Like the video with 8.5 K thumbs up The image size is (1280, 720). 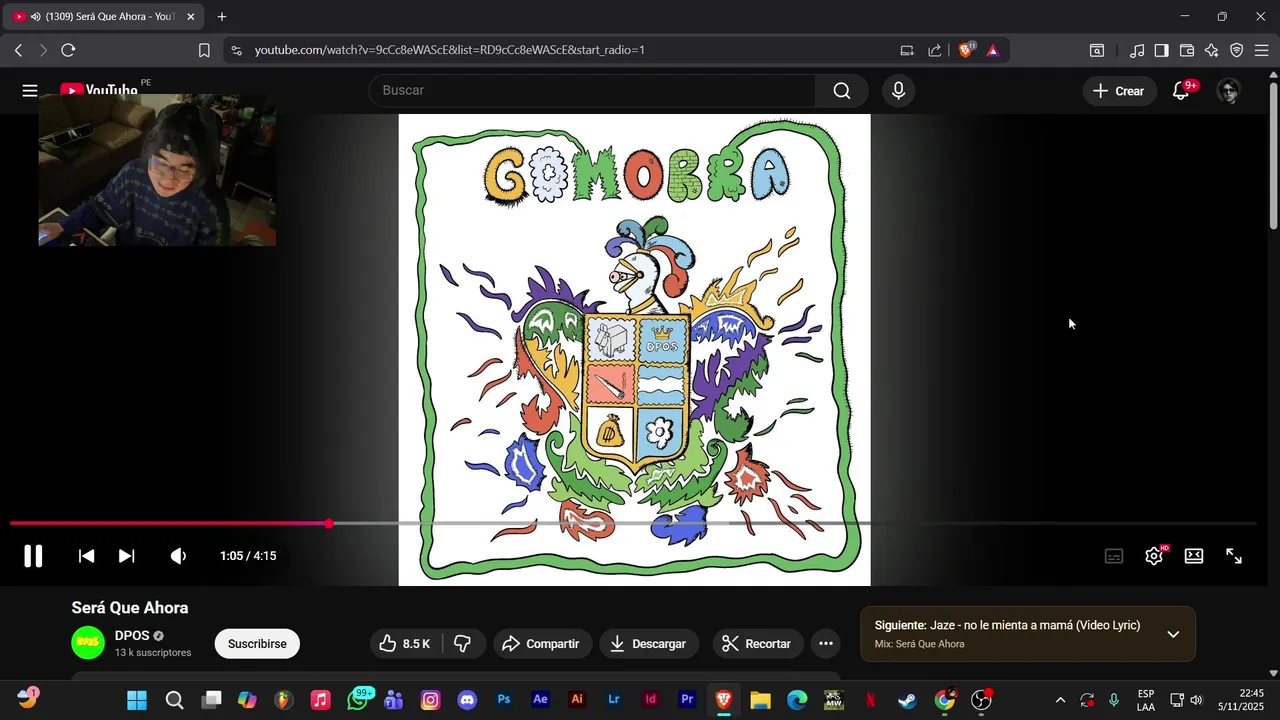(x=406, y=644)
